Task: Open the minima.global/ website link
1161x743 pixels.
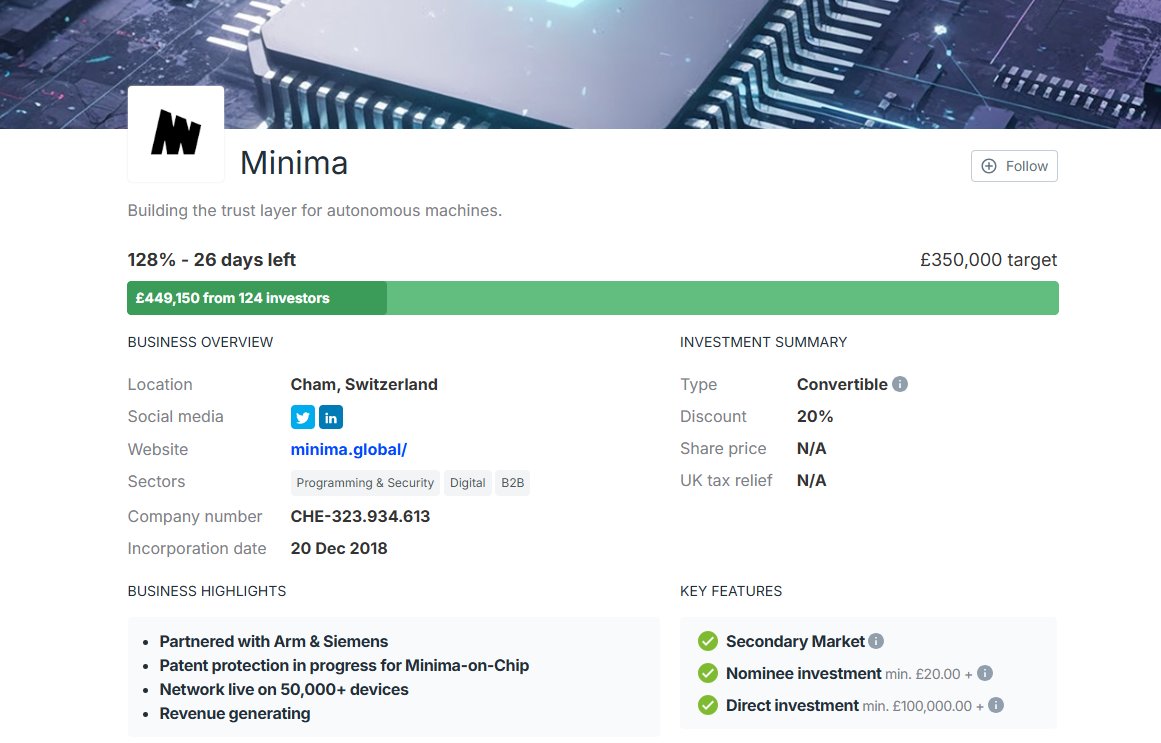Action: [349, 449]
